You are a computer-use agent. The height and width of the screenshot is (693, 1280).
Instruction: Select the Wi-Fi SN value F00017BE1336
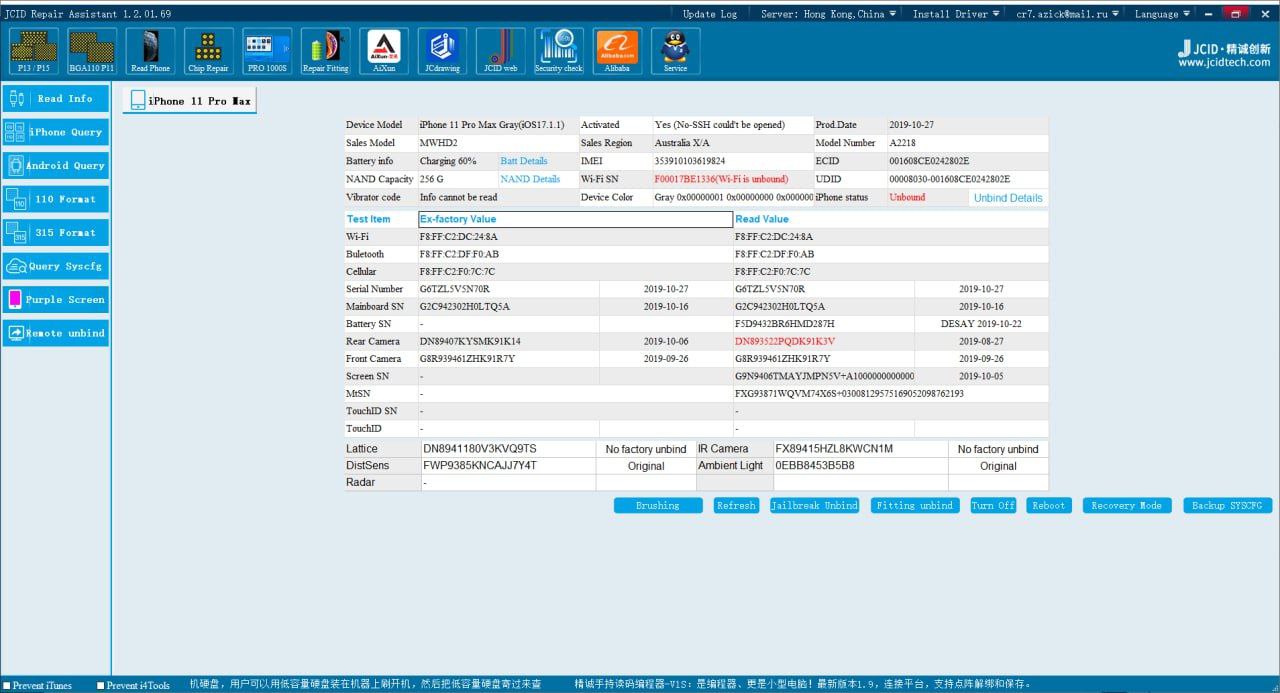point(686,179)
